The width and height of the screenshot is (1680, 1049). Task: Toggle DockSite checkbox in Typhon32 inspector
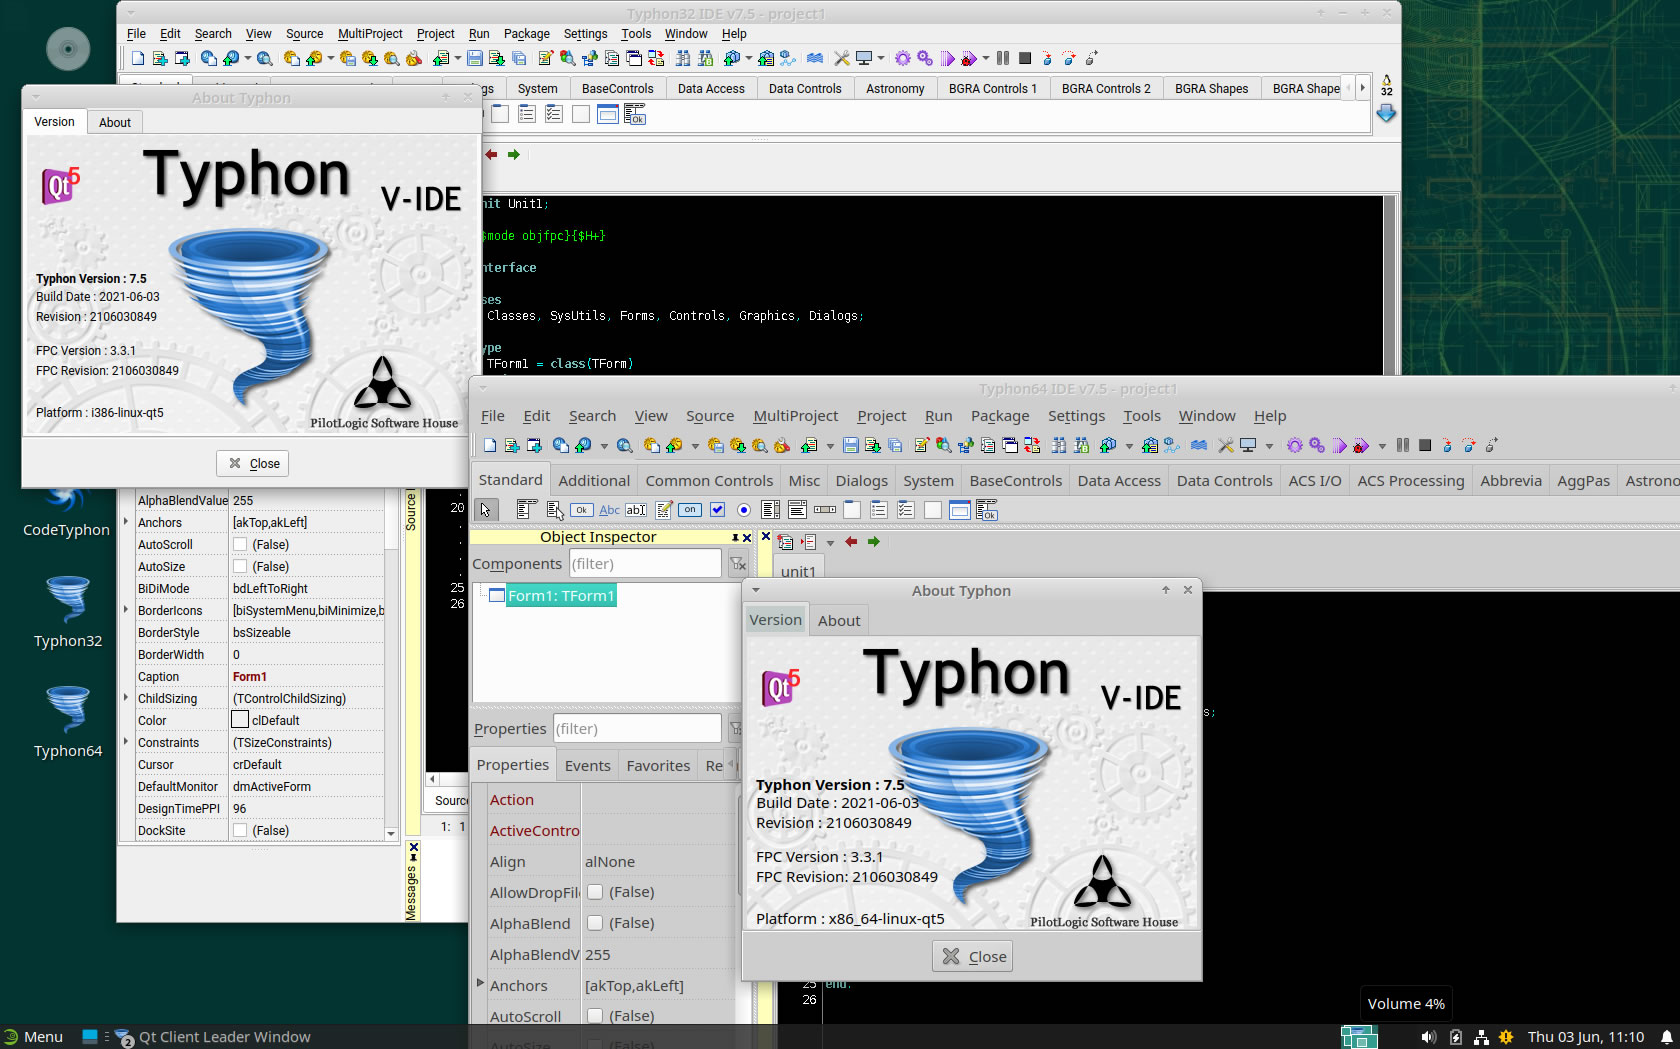point(240,830)
